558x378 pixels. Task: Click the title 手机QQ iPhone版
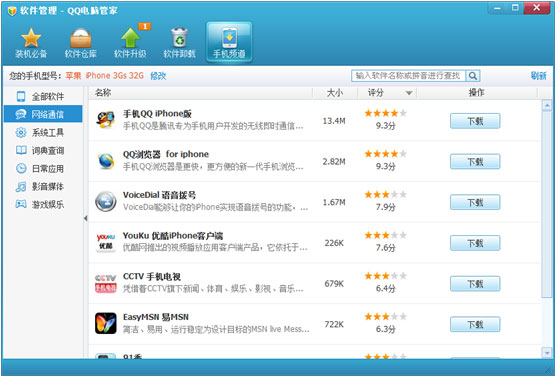click(157, 114)
